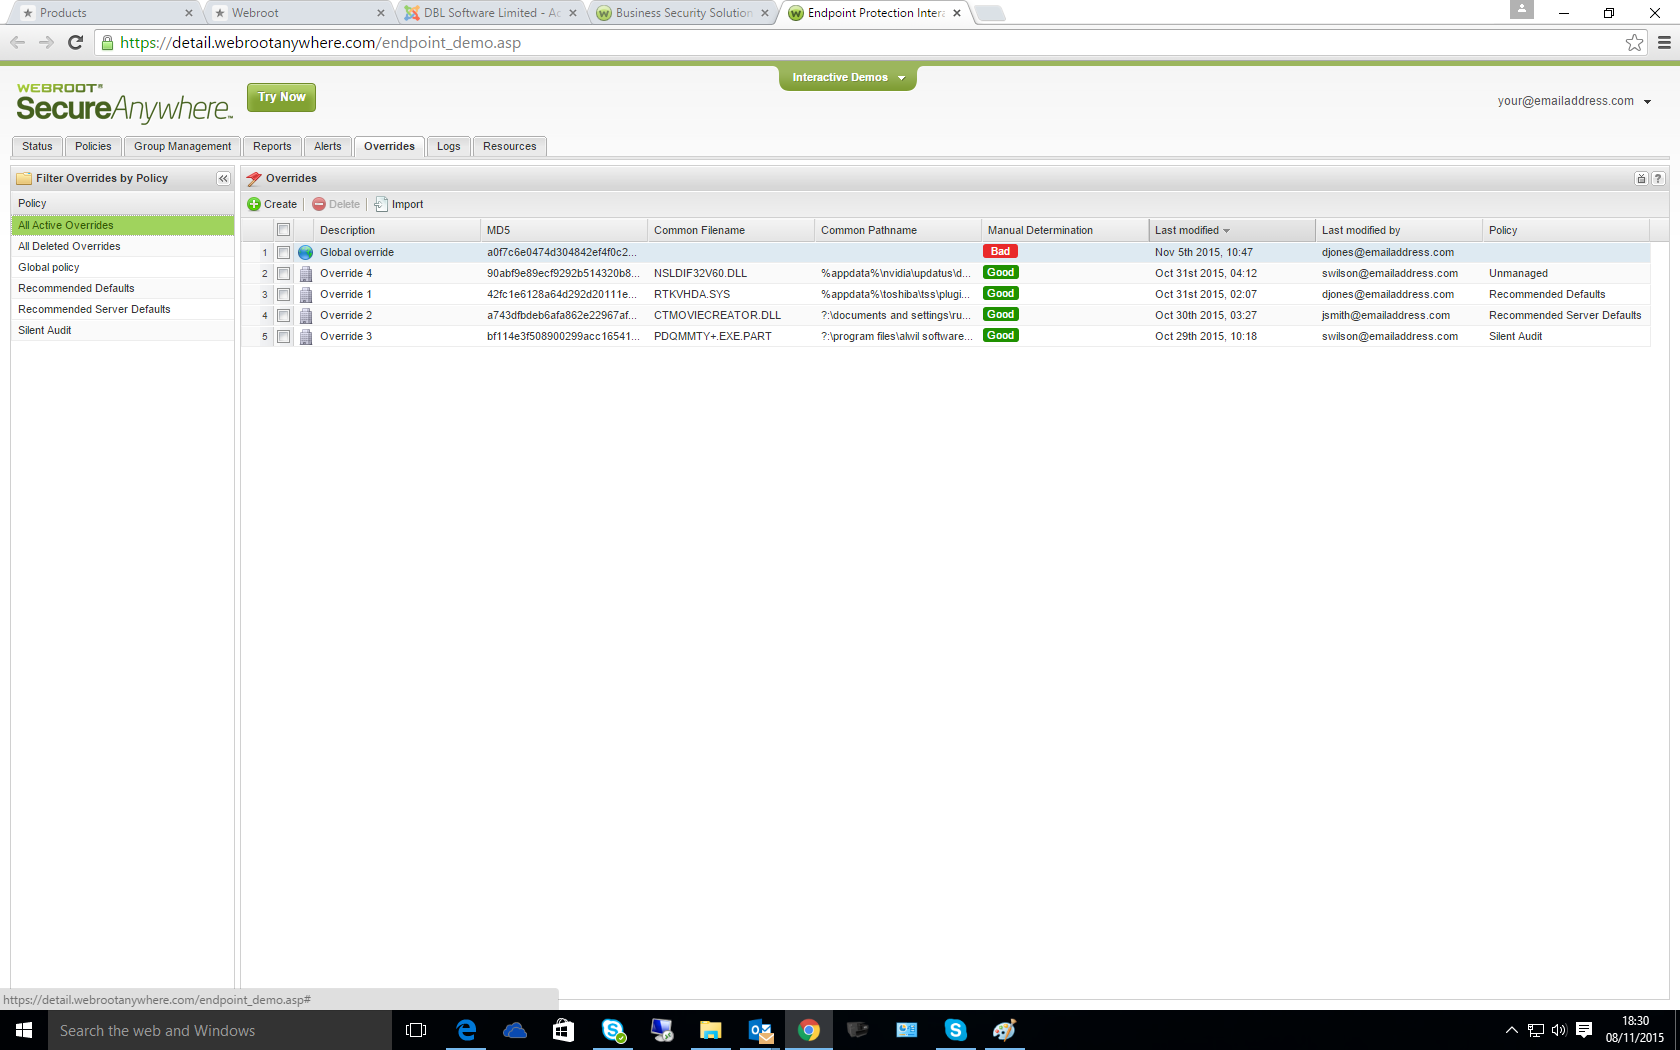Select Global policy filter
This screenshot has width=1680, height=1050.
[x=122, y=267]
